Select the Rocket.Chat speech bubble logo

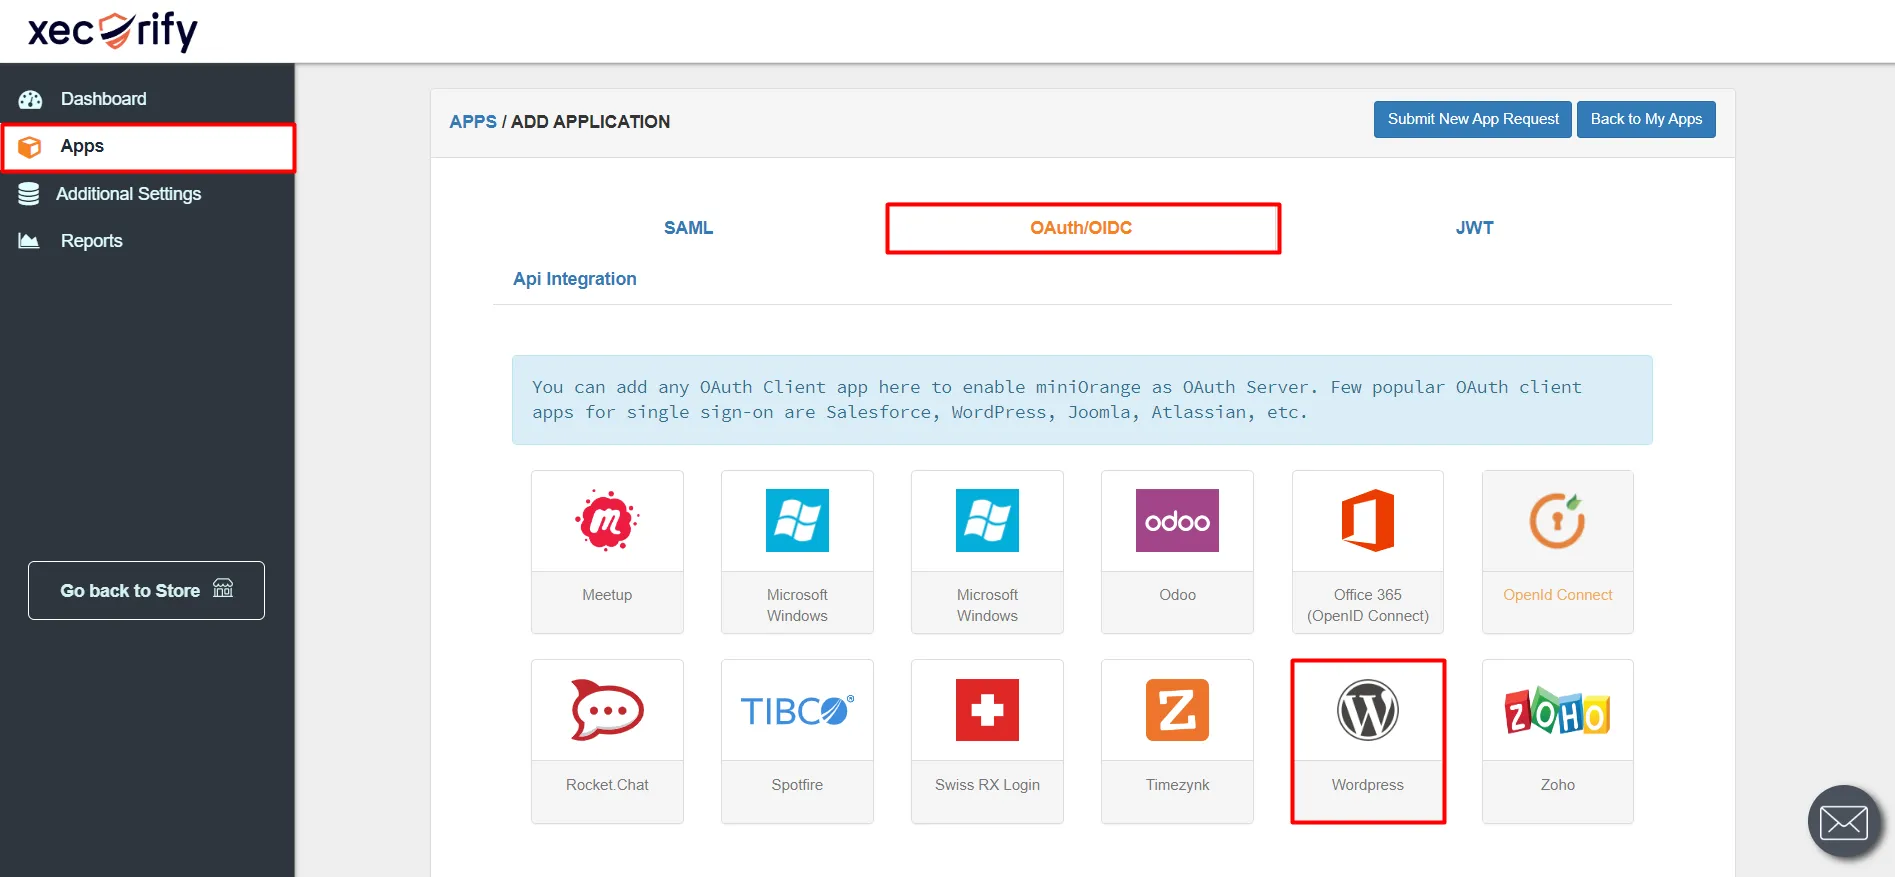click(x=607, y=710)
